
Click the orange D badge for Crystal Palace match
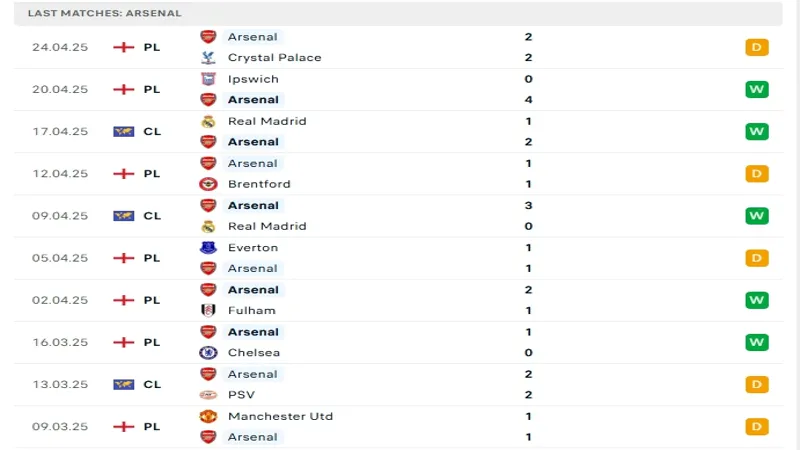pyautogui.click(x=756, y=47)
